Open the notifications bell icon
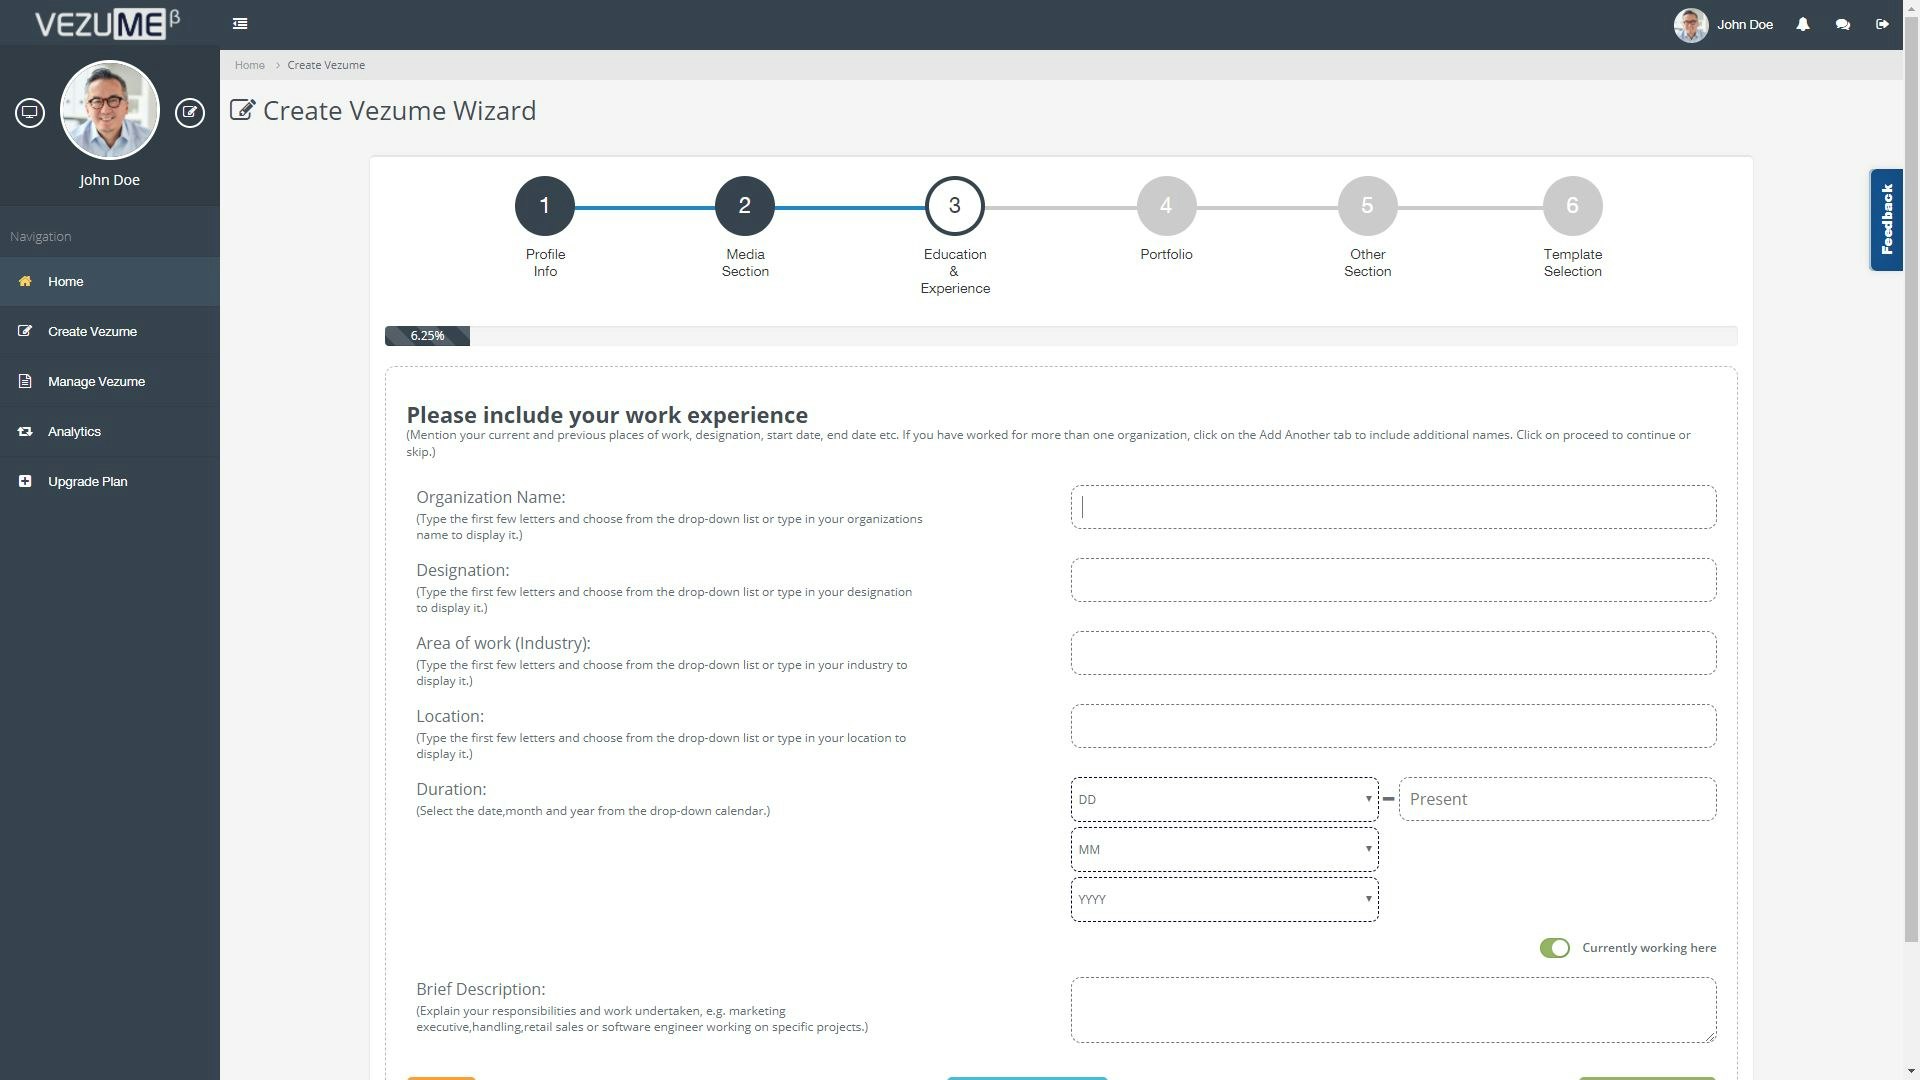This screenshot has width=1920, height=1080. (x=1802, y=24)
